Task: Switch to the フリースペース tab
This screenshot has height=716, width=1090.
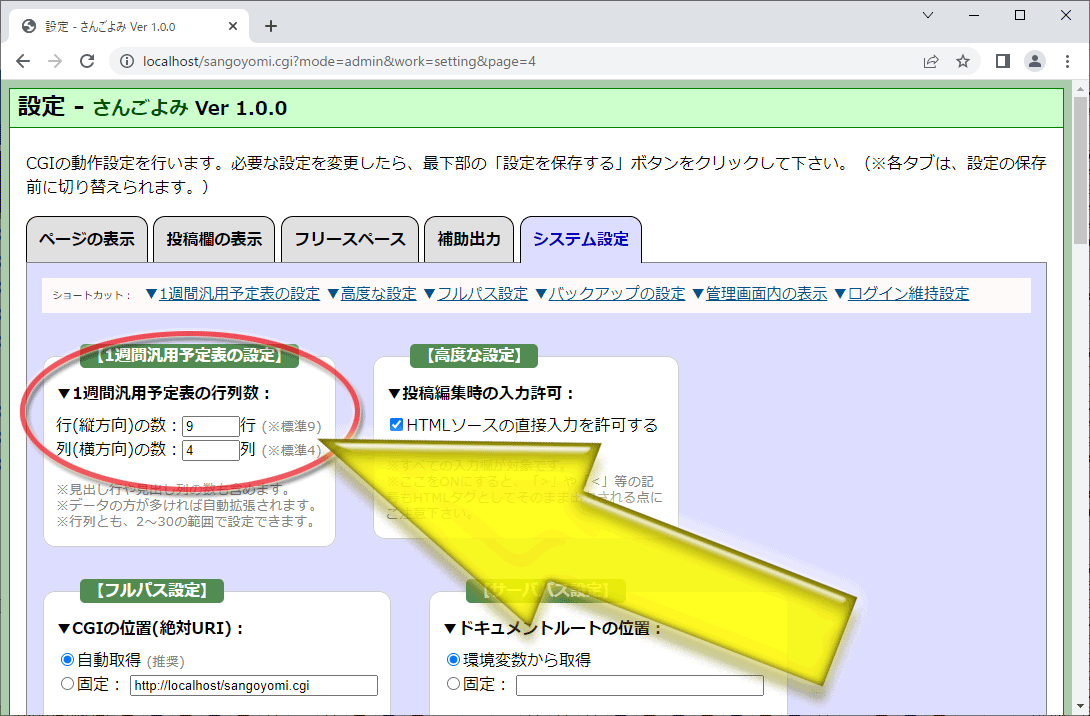Action: [350, 239]
